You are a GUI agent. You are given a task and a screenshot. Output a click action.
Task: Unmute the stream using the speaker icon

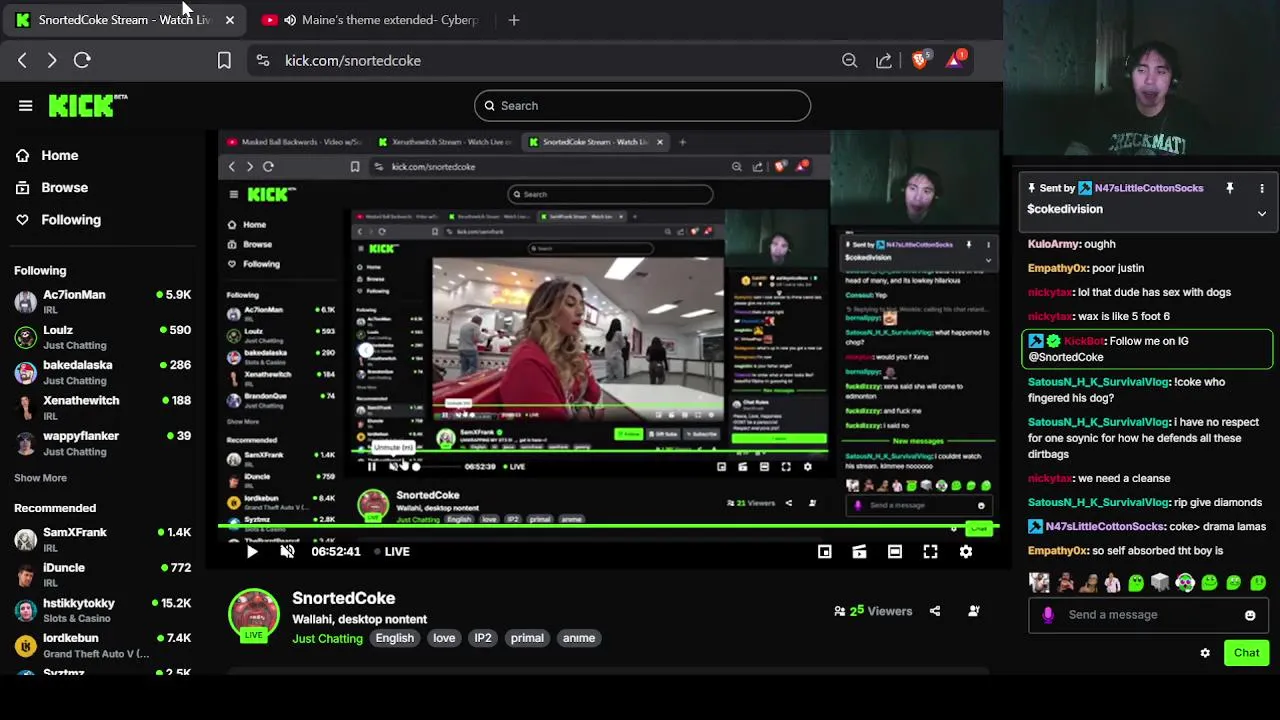pyautogui.click(x=287, y=551)
